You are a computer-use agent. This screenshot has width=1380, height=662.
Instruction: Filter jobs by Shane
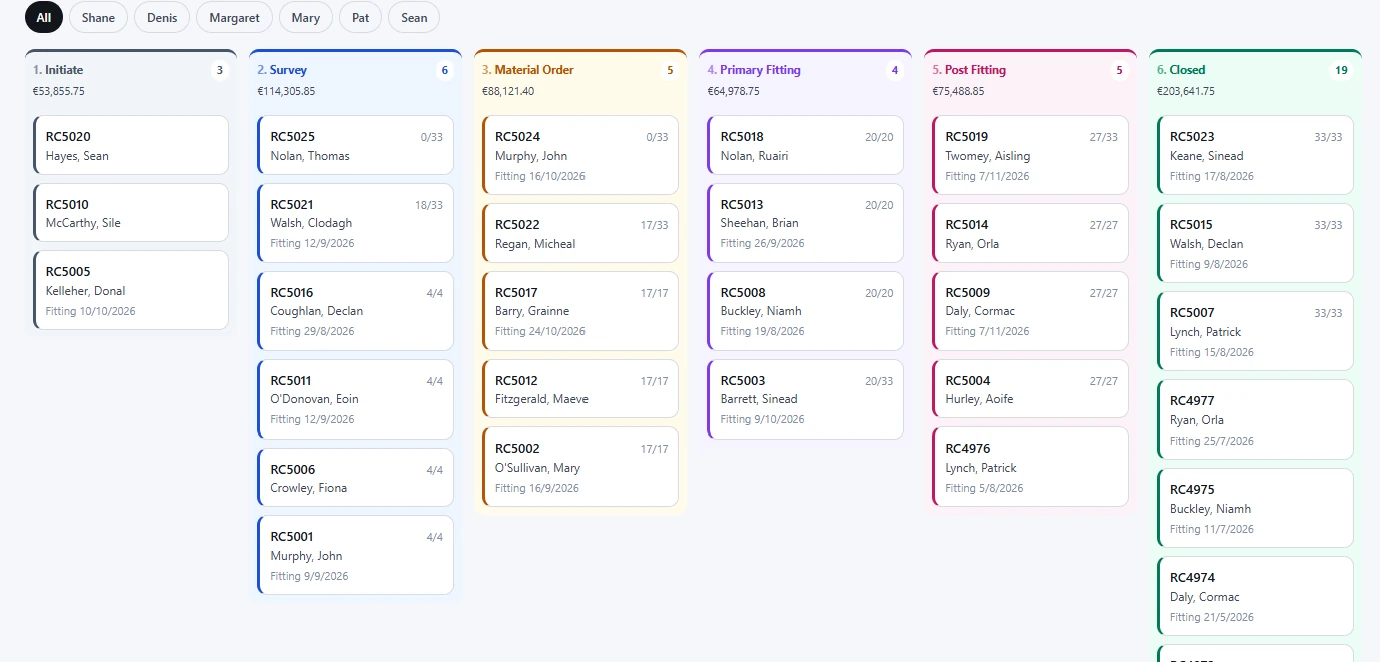pyautogui.click(x=98, y=17)
